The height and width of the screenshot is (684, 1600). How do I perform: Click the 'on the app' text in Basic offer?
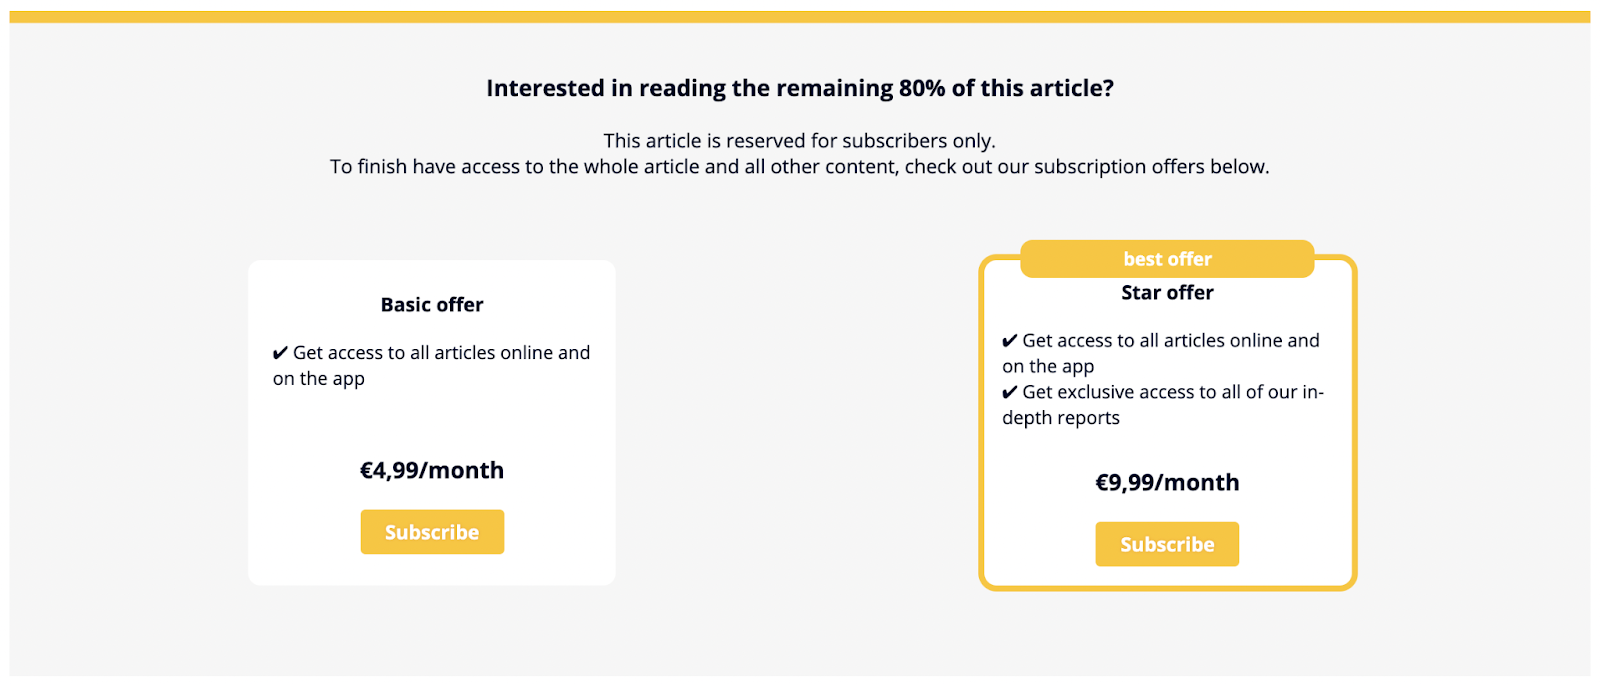pos(318,379)
